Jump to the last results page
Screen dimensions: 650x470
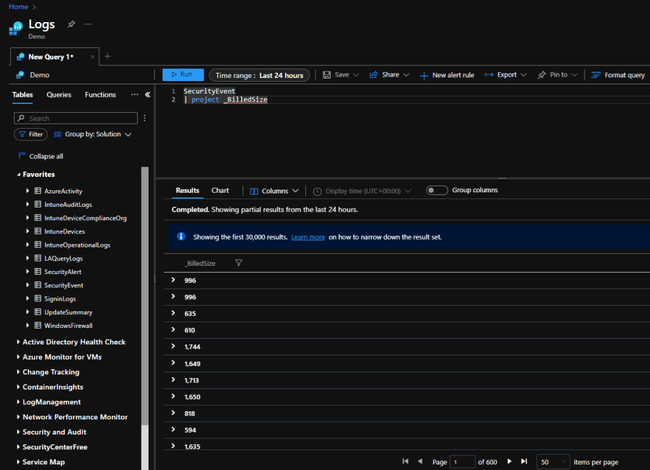click(x=524, y=461)
